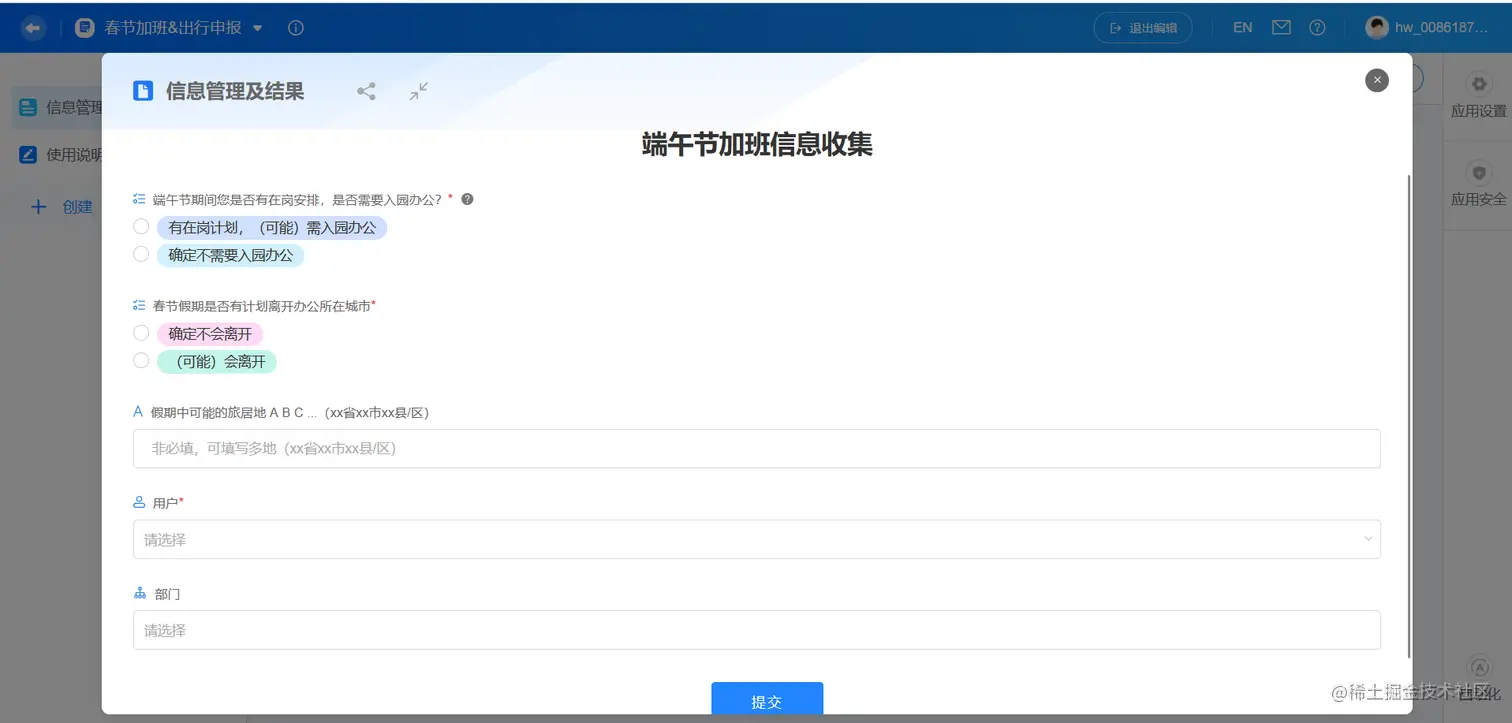Select the 有在岗计划，（可能）需入园办公 option

pyautogui.click(x=141, y=226)
